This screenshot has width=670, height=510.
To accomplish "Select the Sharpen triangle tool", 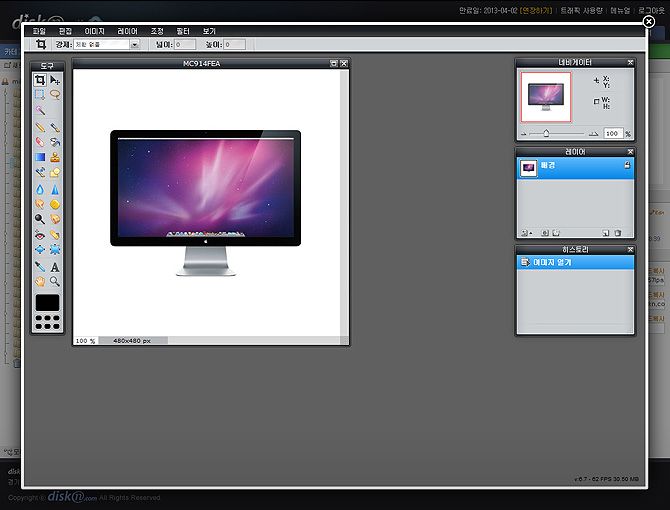I will click(x=55, y=189).
